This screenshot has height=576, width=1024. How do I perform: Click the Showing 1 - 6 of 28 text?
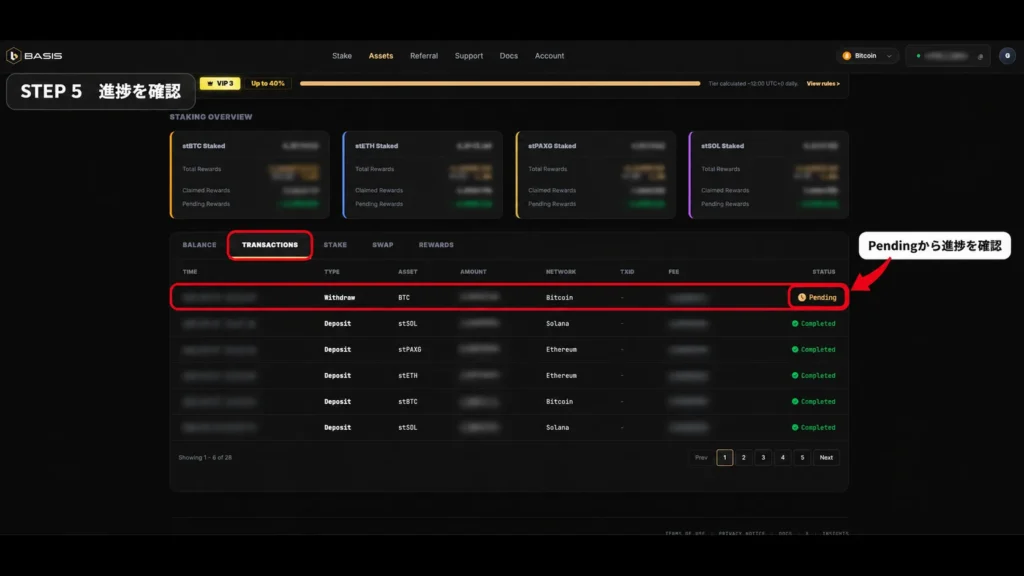[205, 458]
